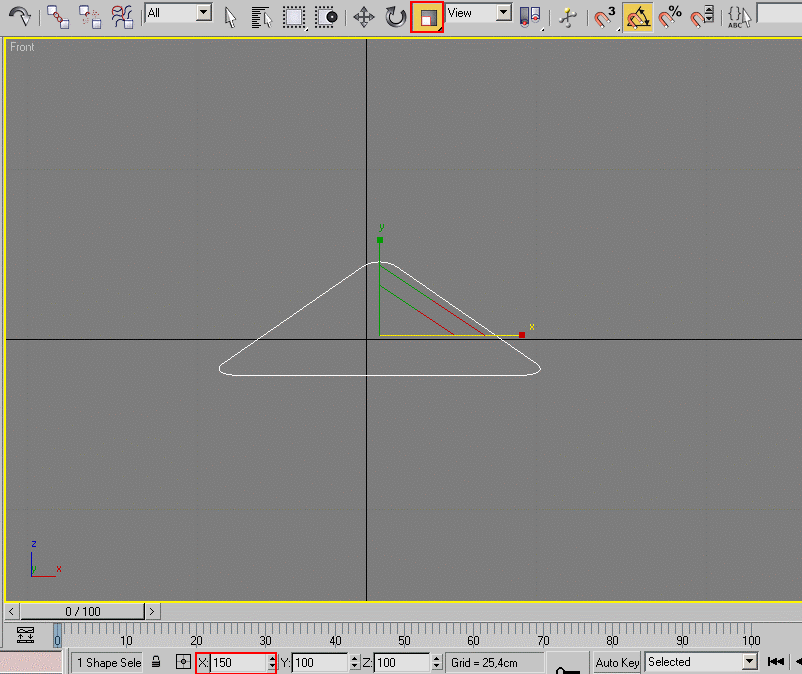Open the Mini Curve Editor icon
The image size is (802, 674).
25,635
